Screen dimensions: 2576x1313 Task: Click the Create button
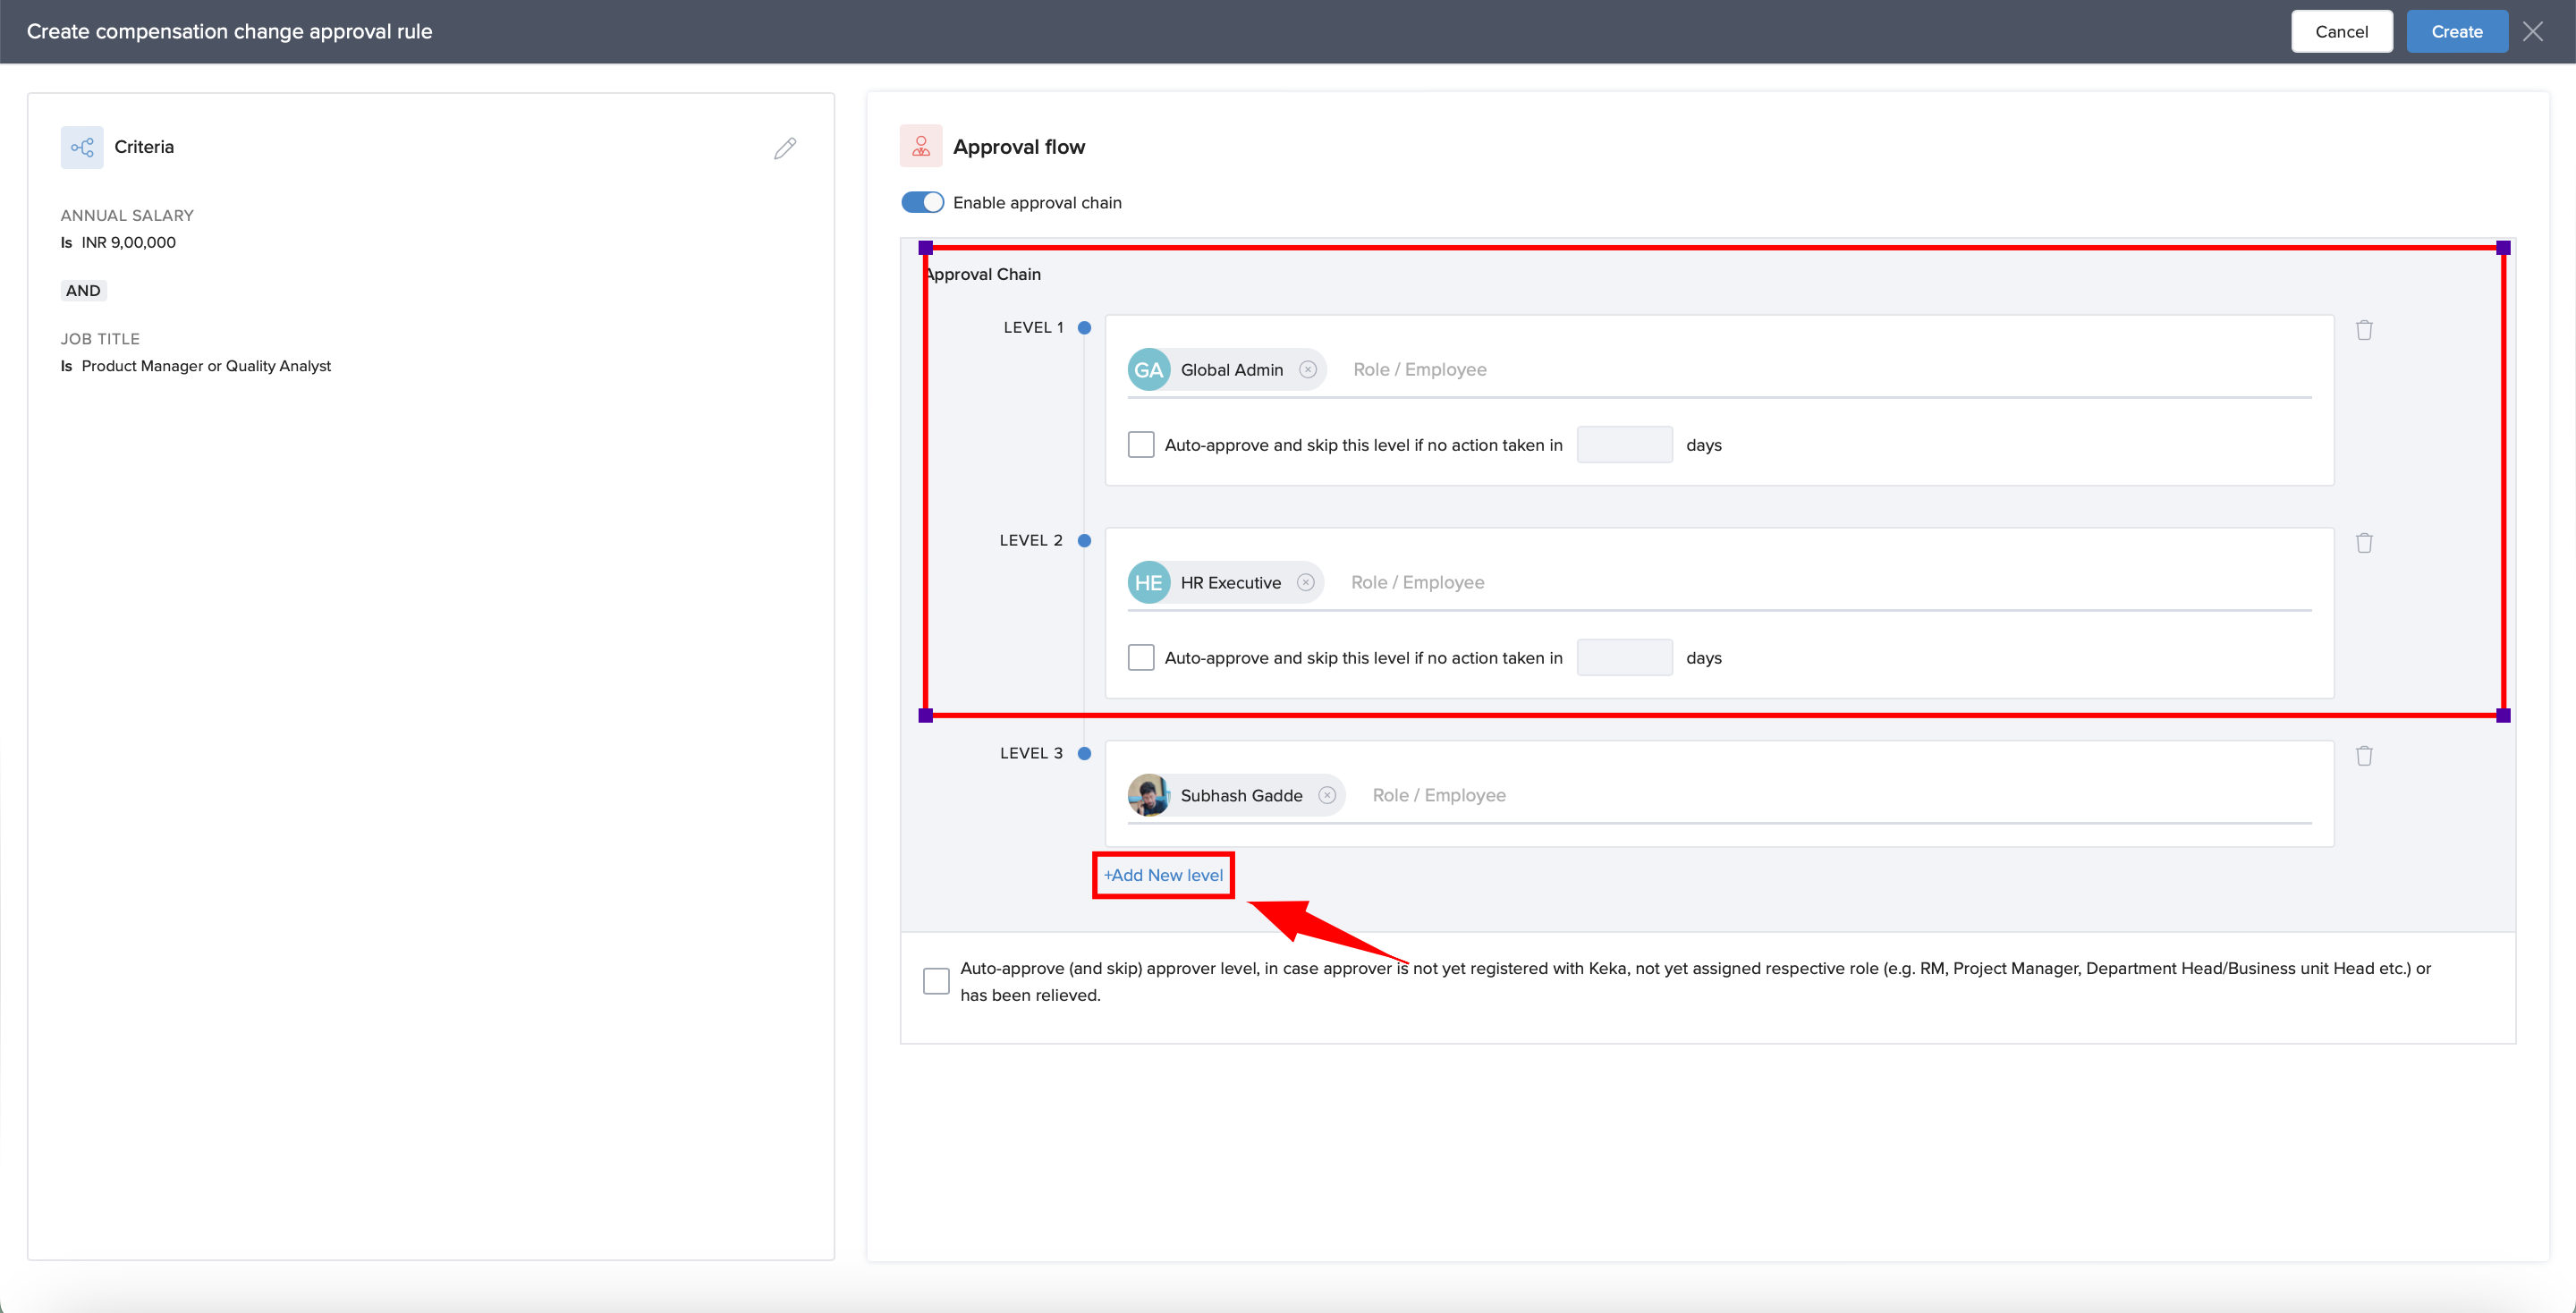(x=2456, y=31)
